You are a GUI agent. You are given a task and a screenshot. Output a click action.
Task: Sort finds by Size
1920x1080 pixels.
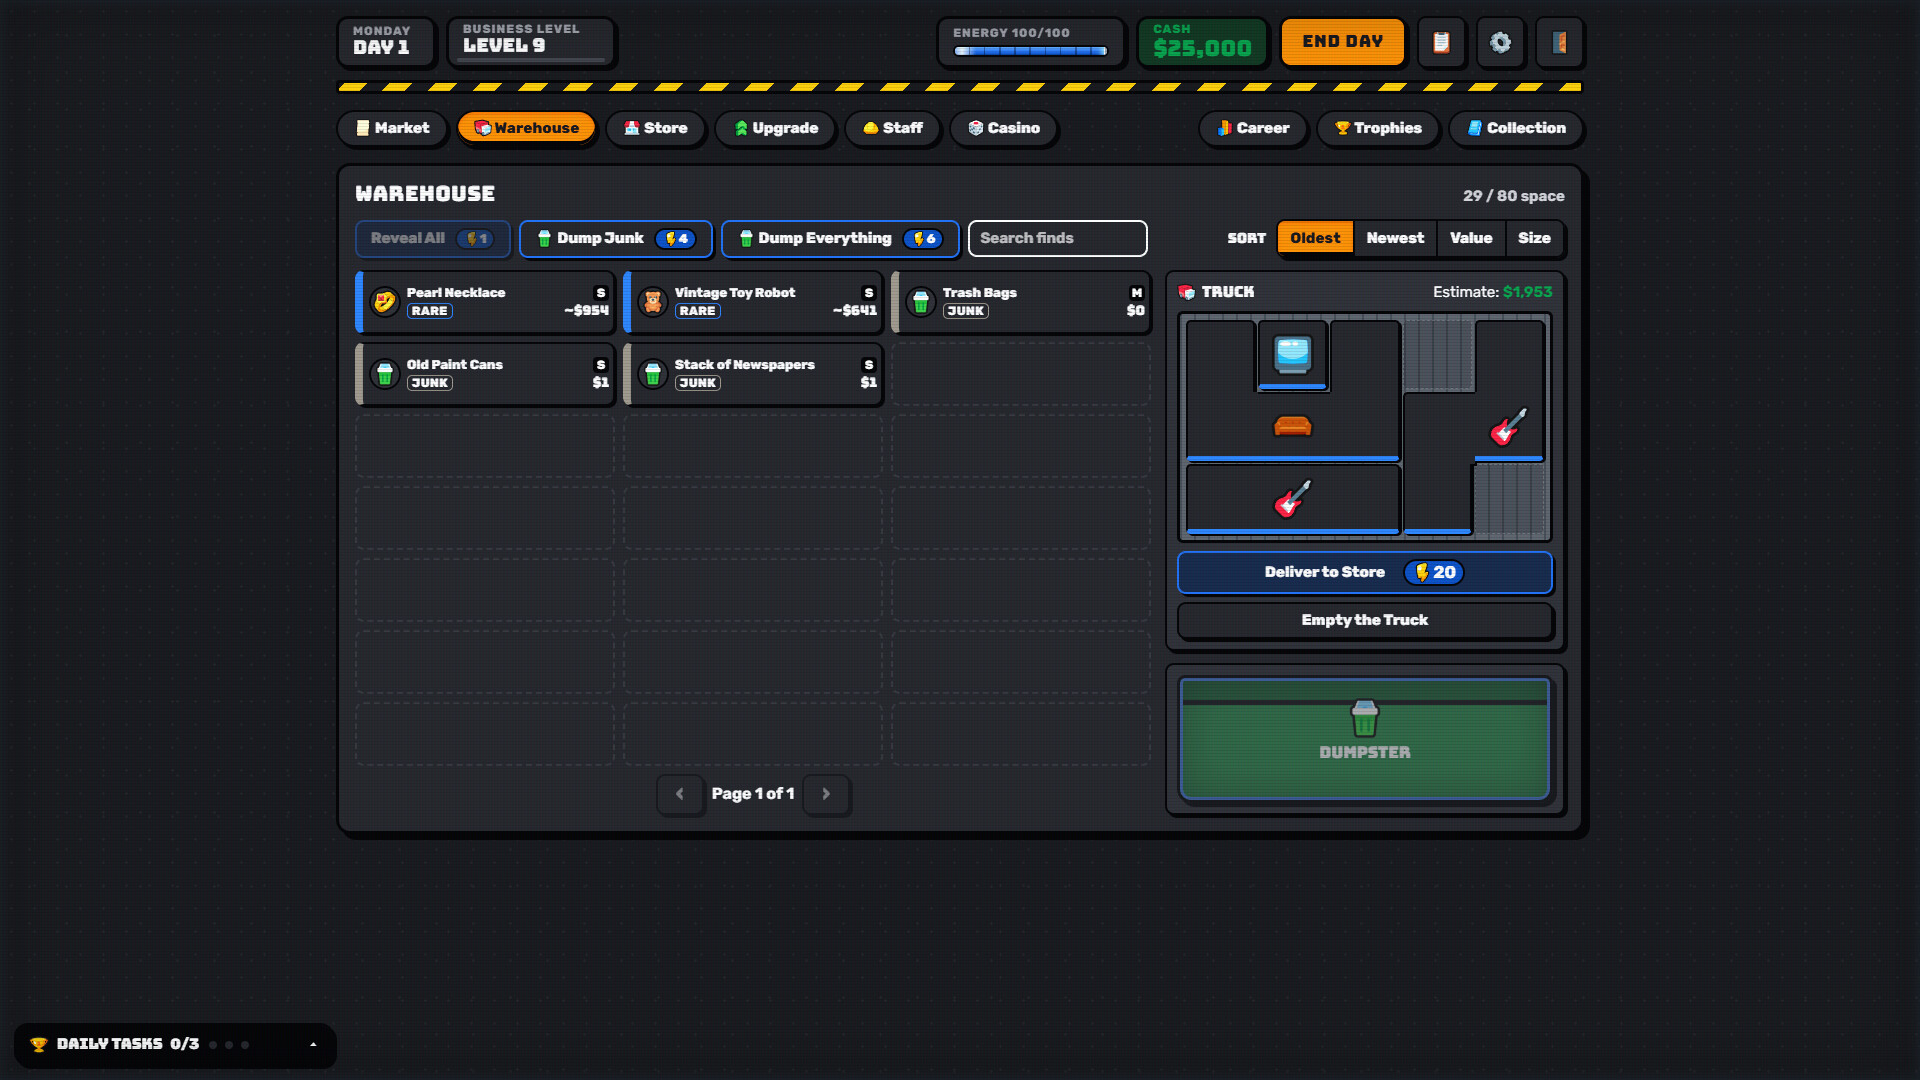click(1534, 238)
